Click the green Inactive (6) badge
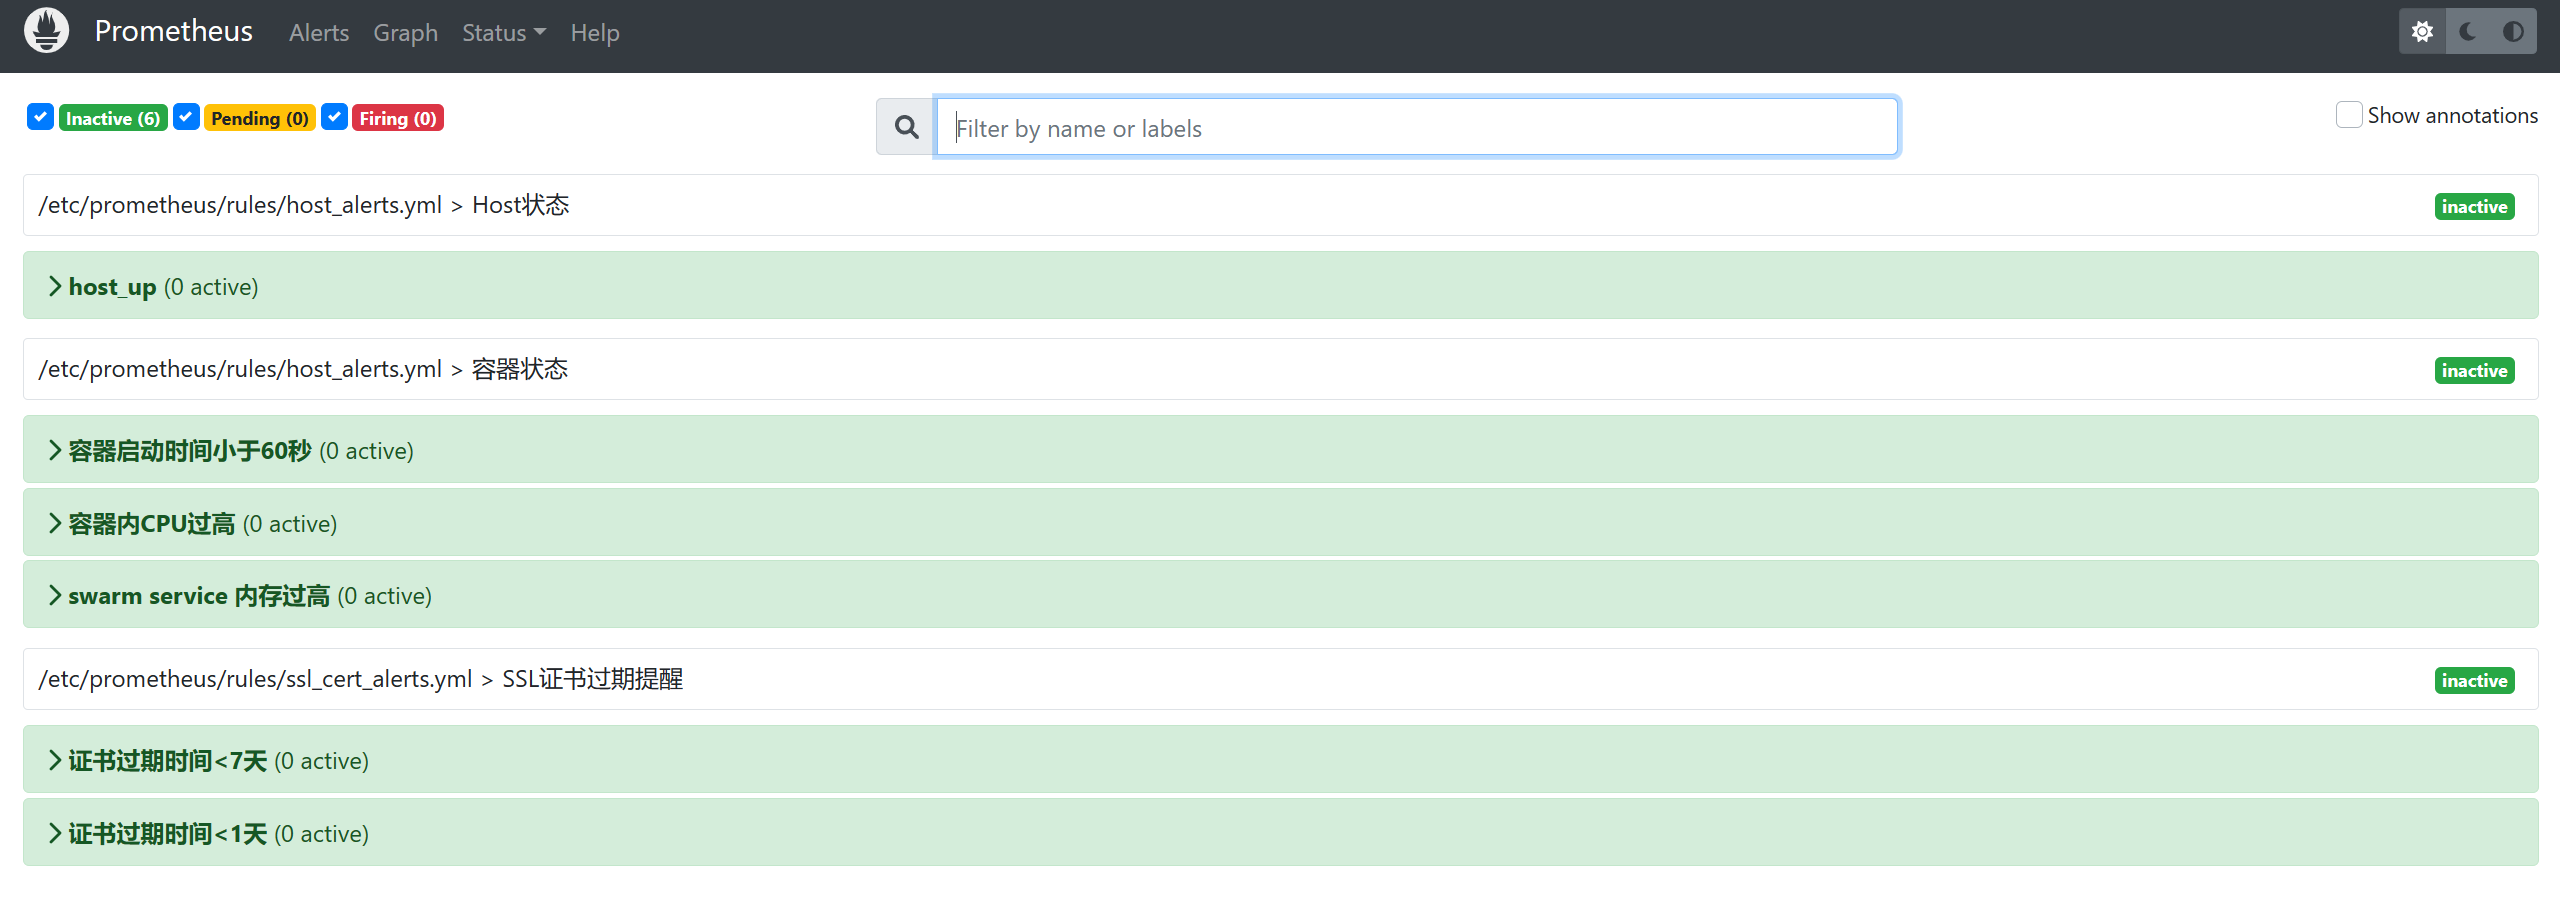2560x901 pixels. 113,118
